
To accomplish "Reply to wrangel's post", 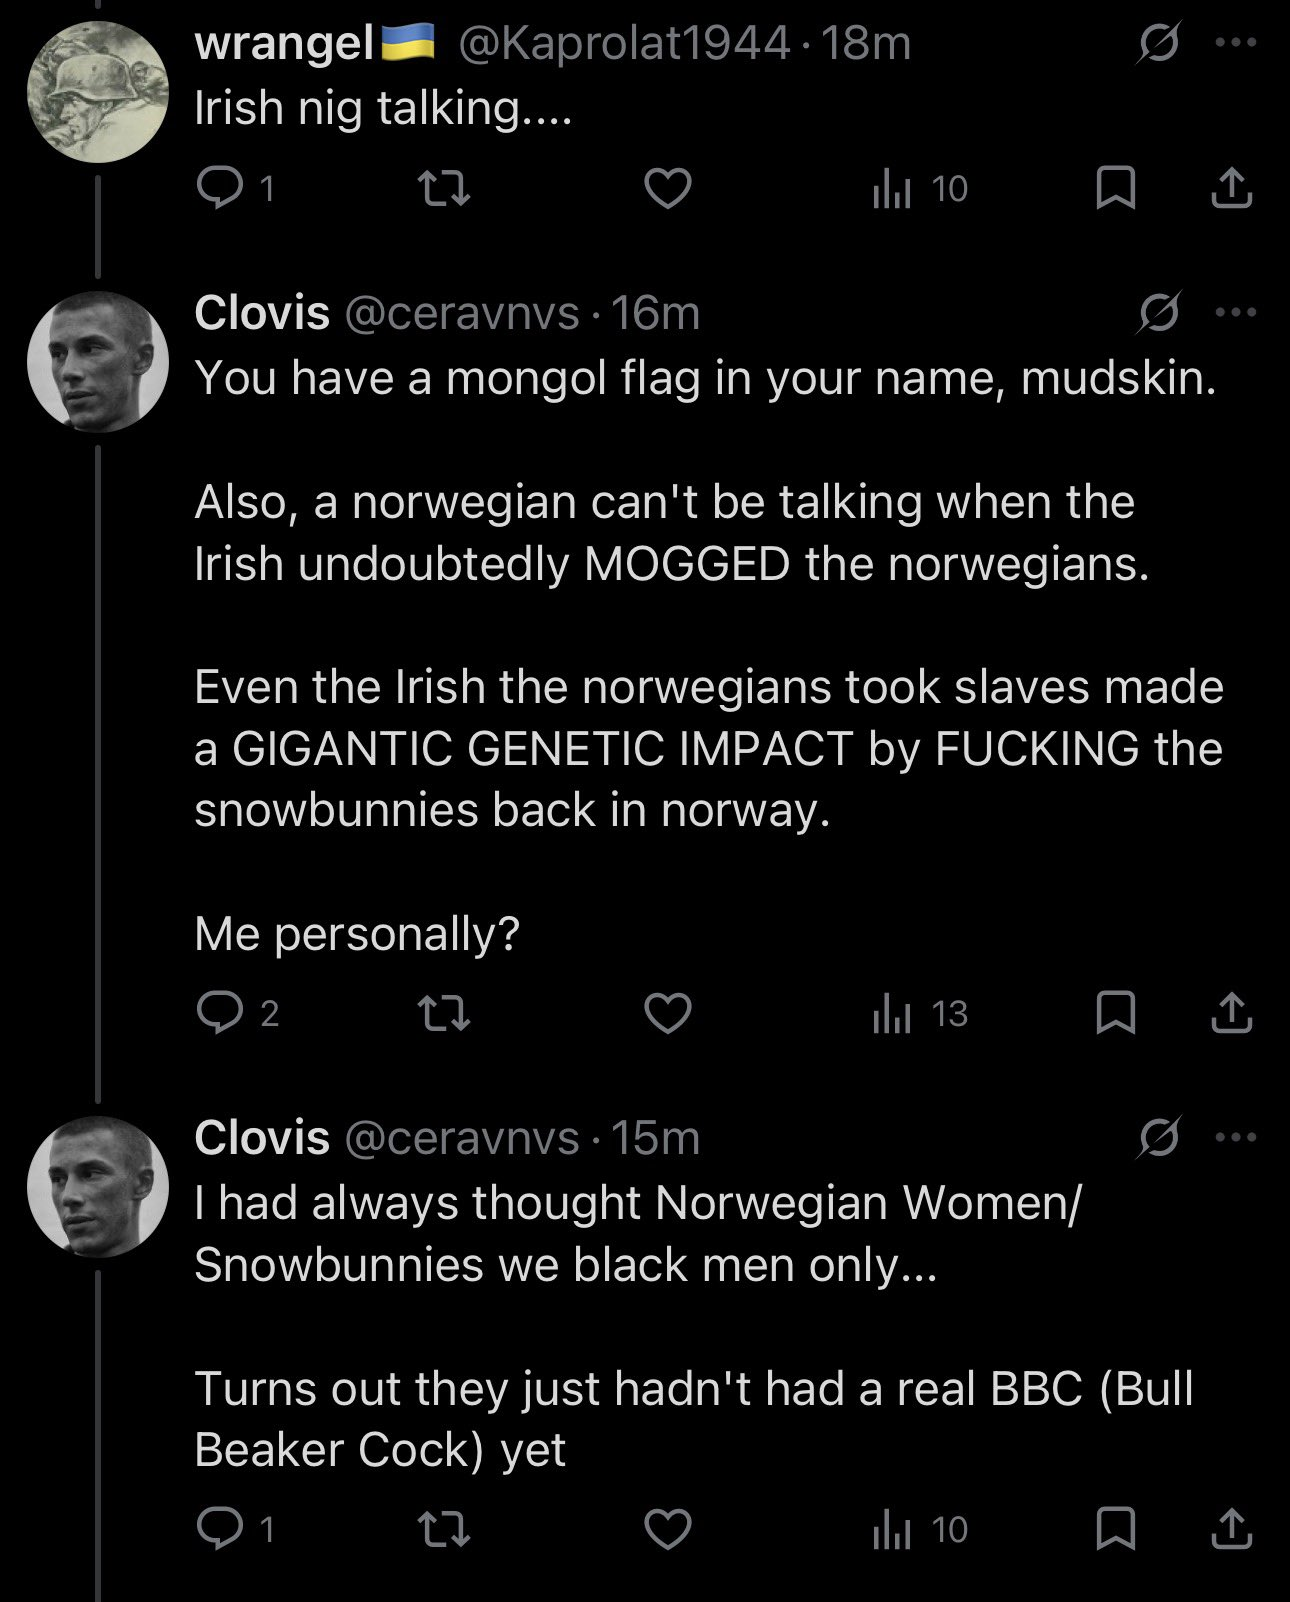I will (216, 187).
